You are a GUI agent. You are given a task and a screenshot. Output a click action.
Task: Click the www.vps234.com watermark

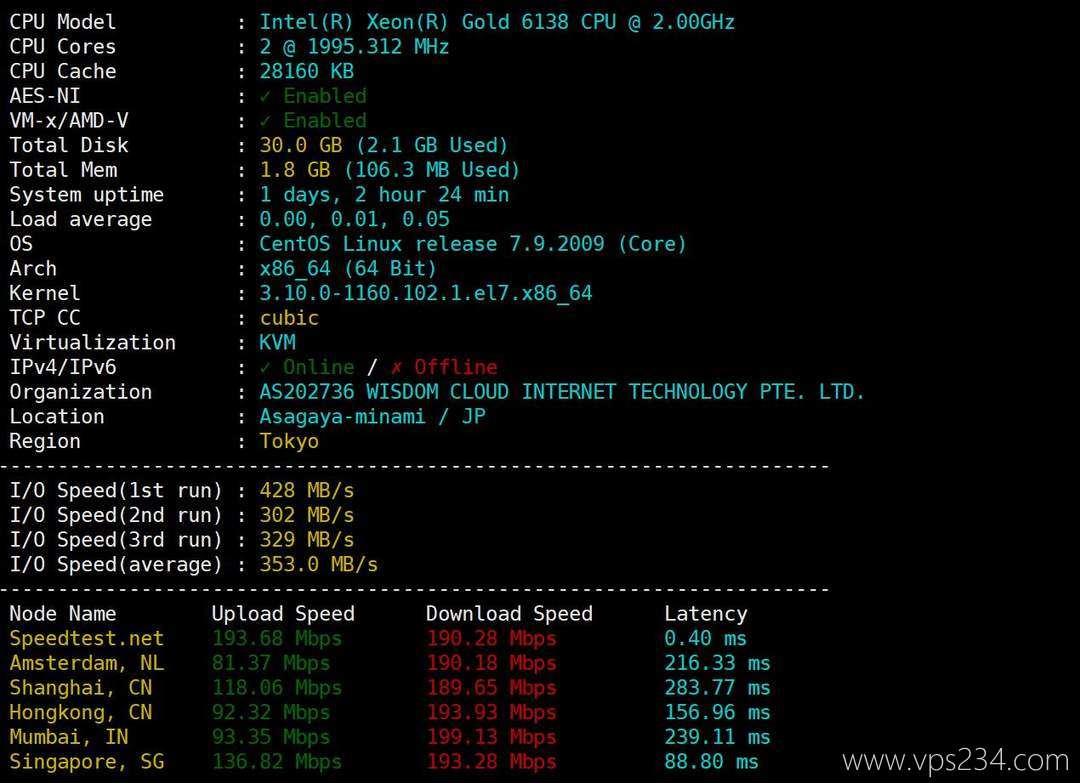point(955,760)
